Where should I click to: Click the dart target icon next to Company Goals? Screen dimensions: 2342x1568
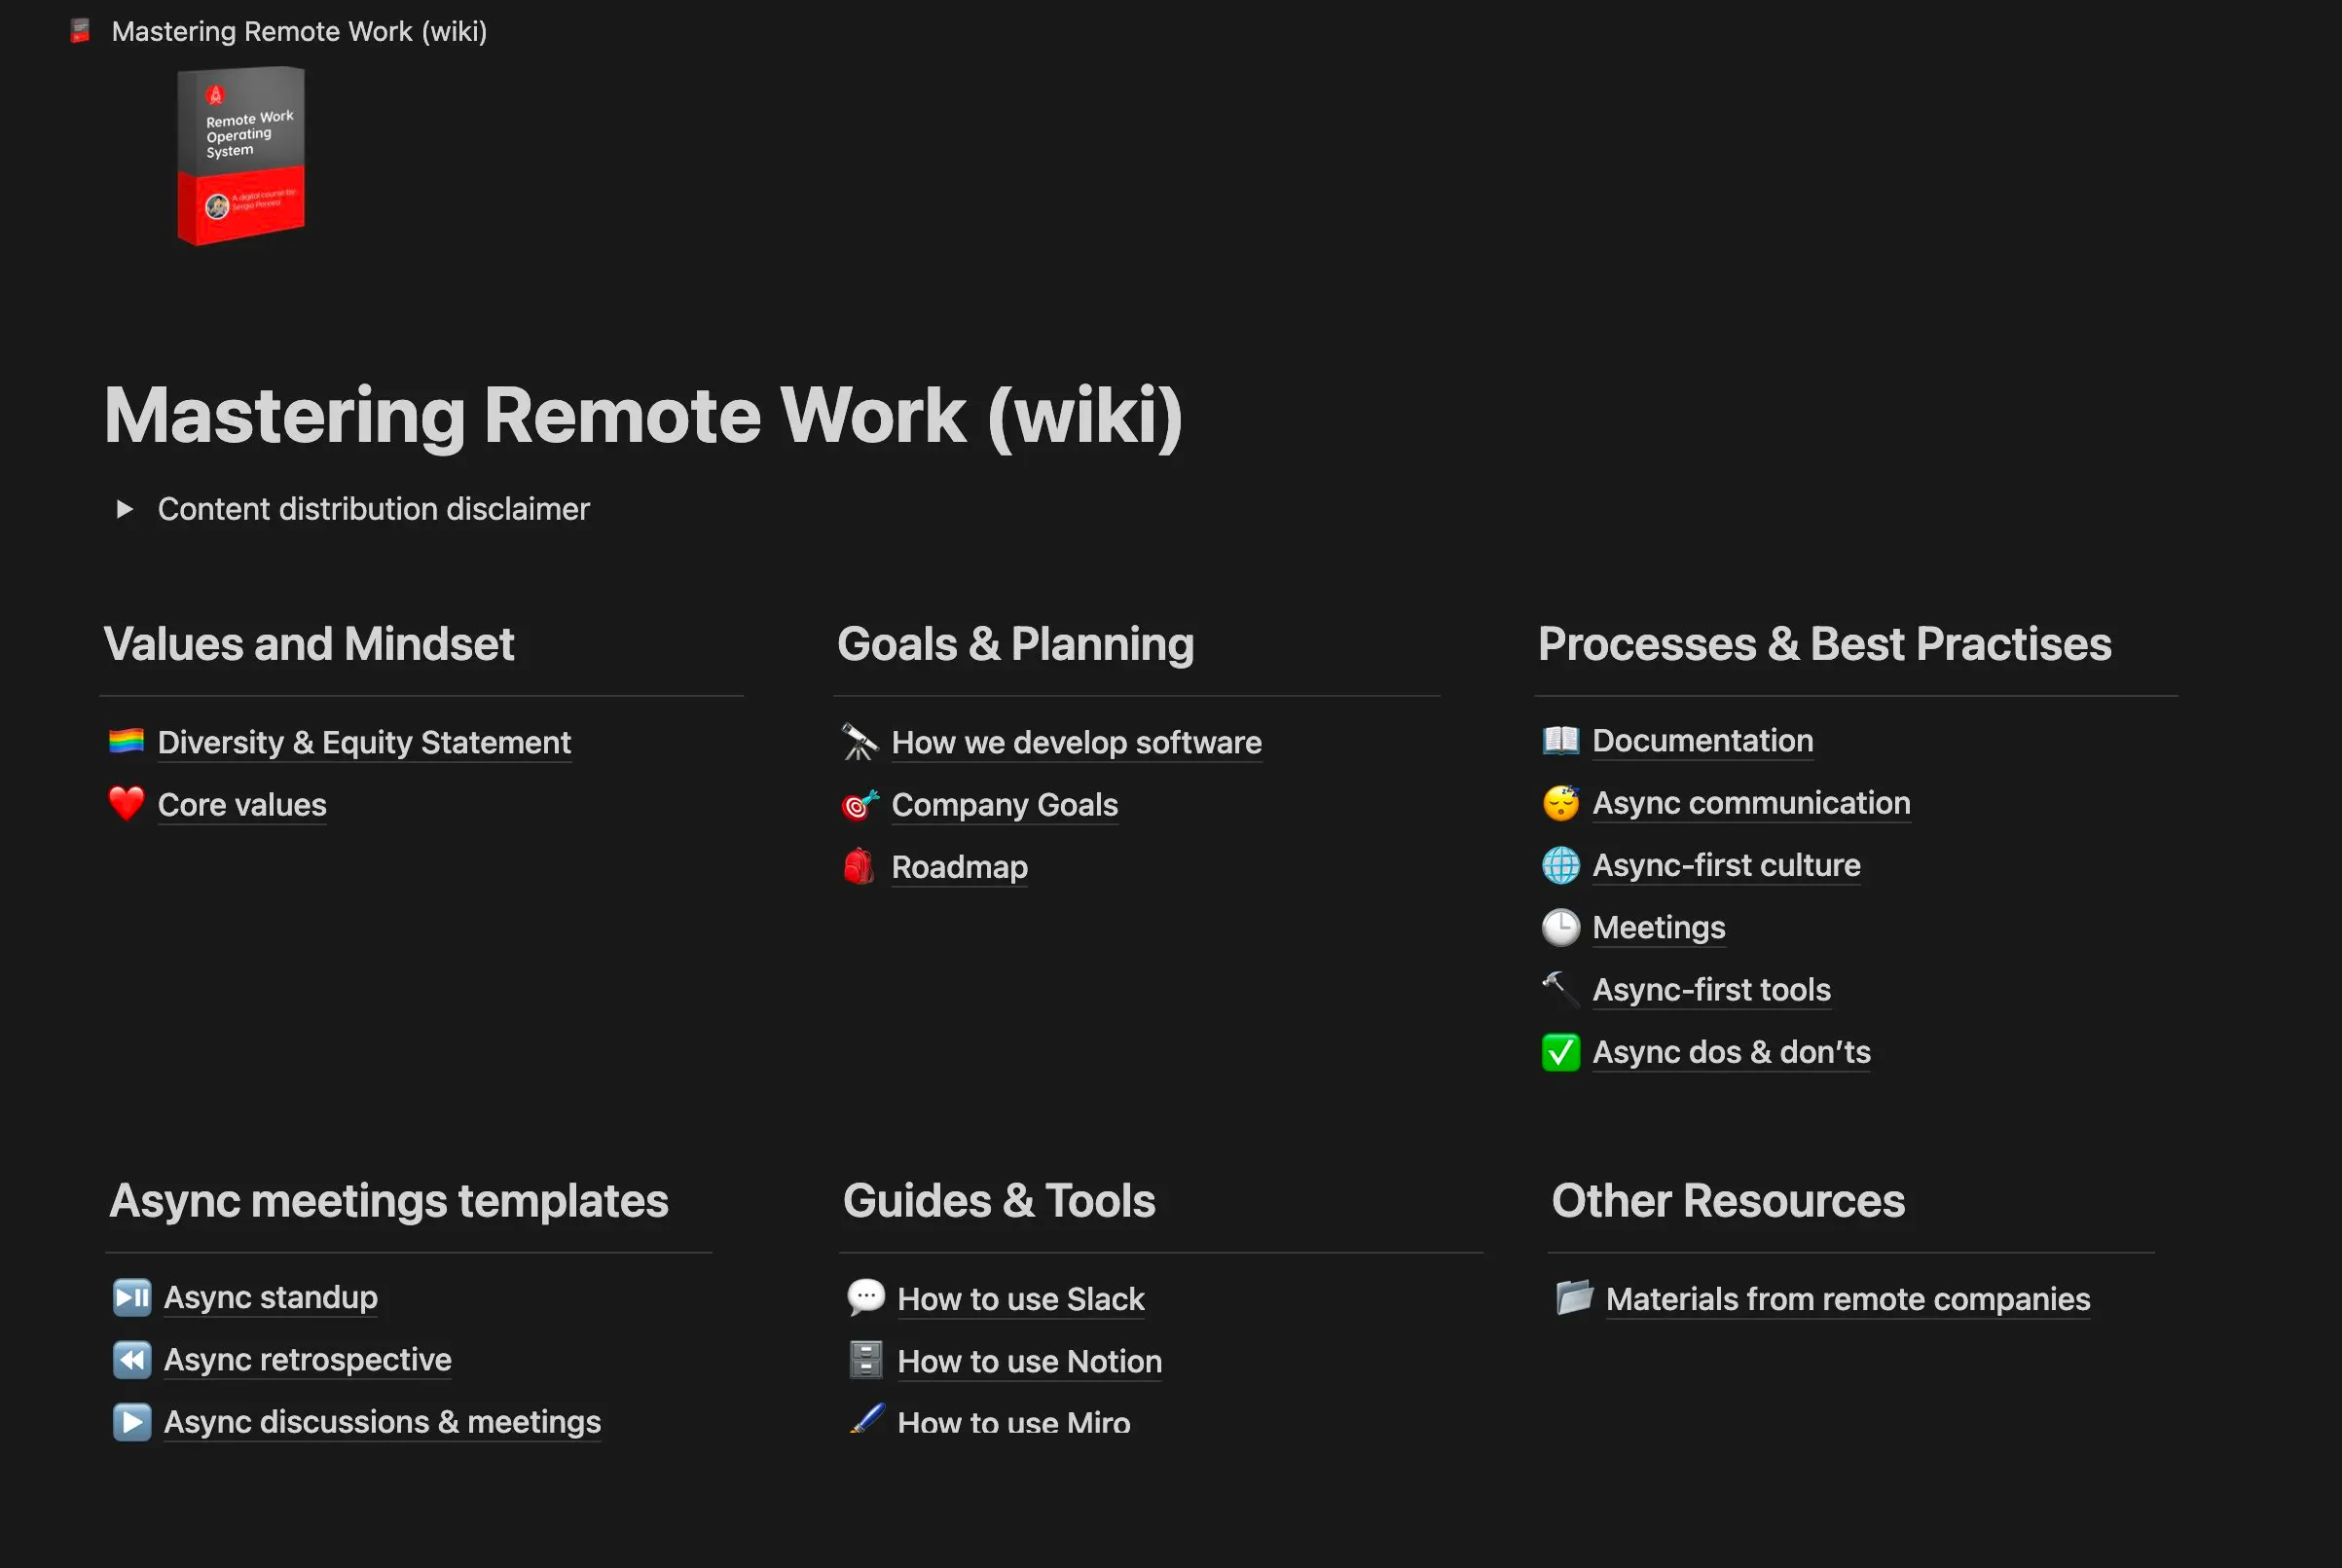click(860, 804)
